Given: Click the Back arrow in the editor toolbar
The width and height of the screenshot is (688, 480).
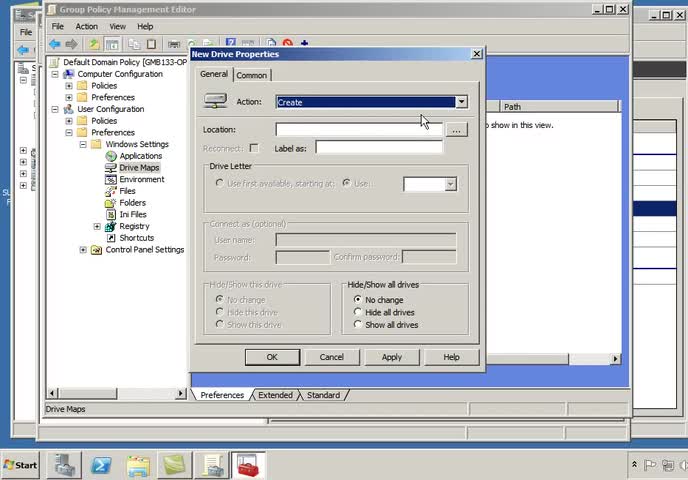Looking at the screenshot, I should 55,44.
